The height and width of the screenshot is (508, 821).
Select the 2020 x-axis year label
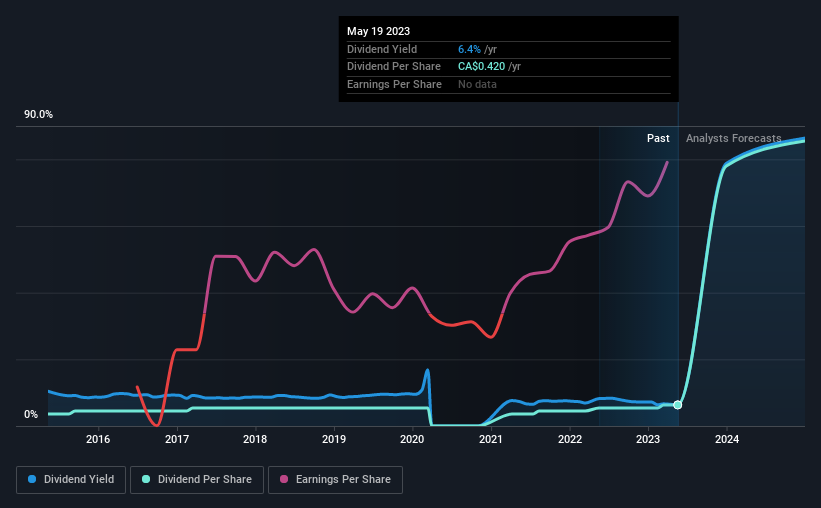point(412,439)
